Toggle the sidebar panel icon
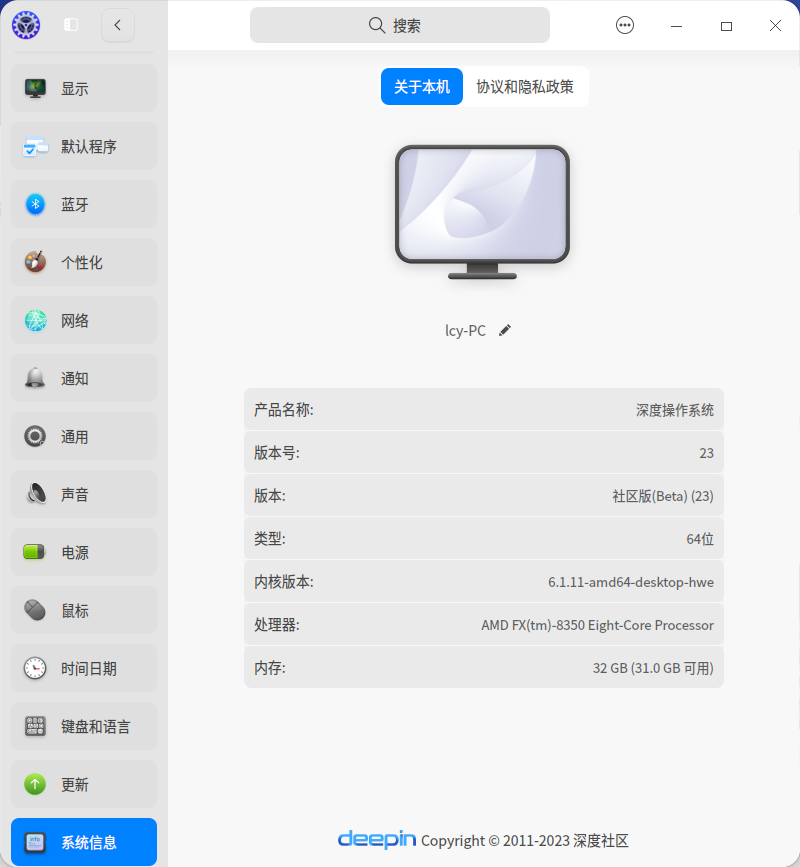Viewport: 800px width, 867px height. (71, 25)
